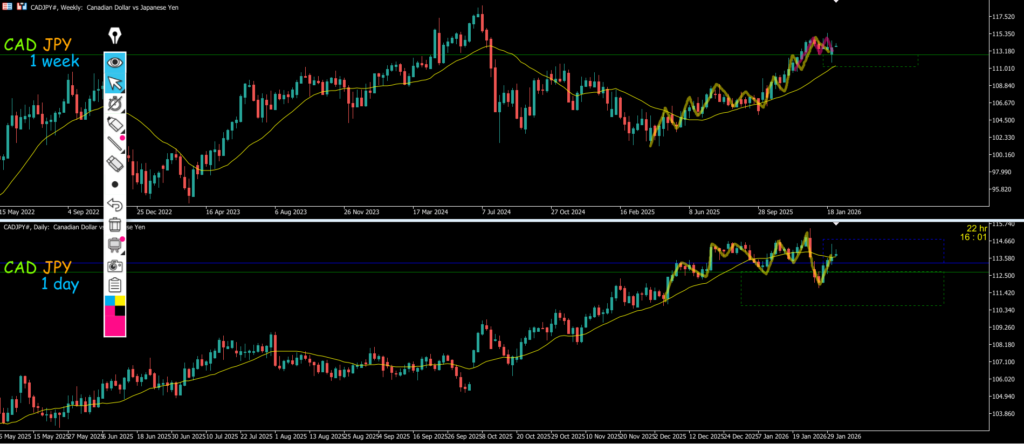The image size is (1024, 444).
Task: Toggle the eye visibility button
Action: [x=115, y=61]
